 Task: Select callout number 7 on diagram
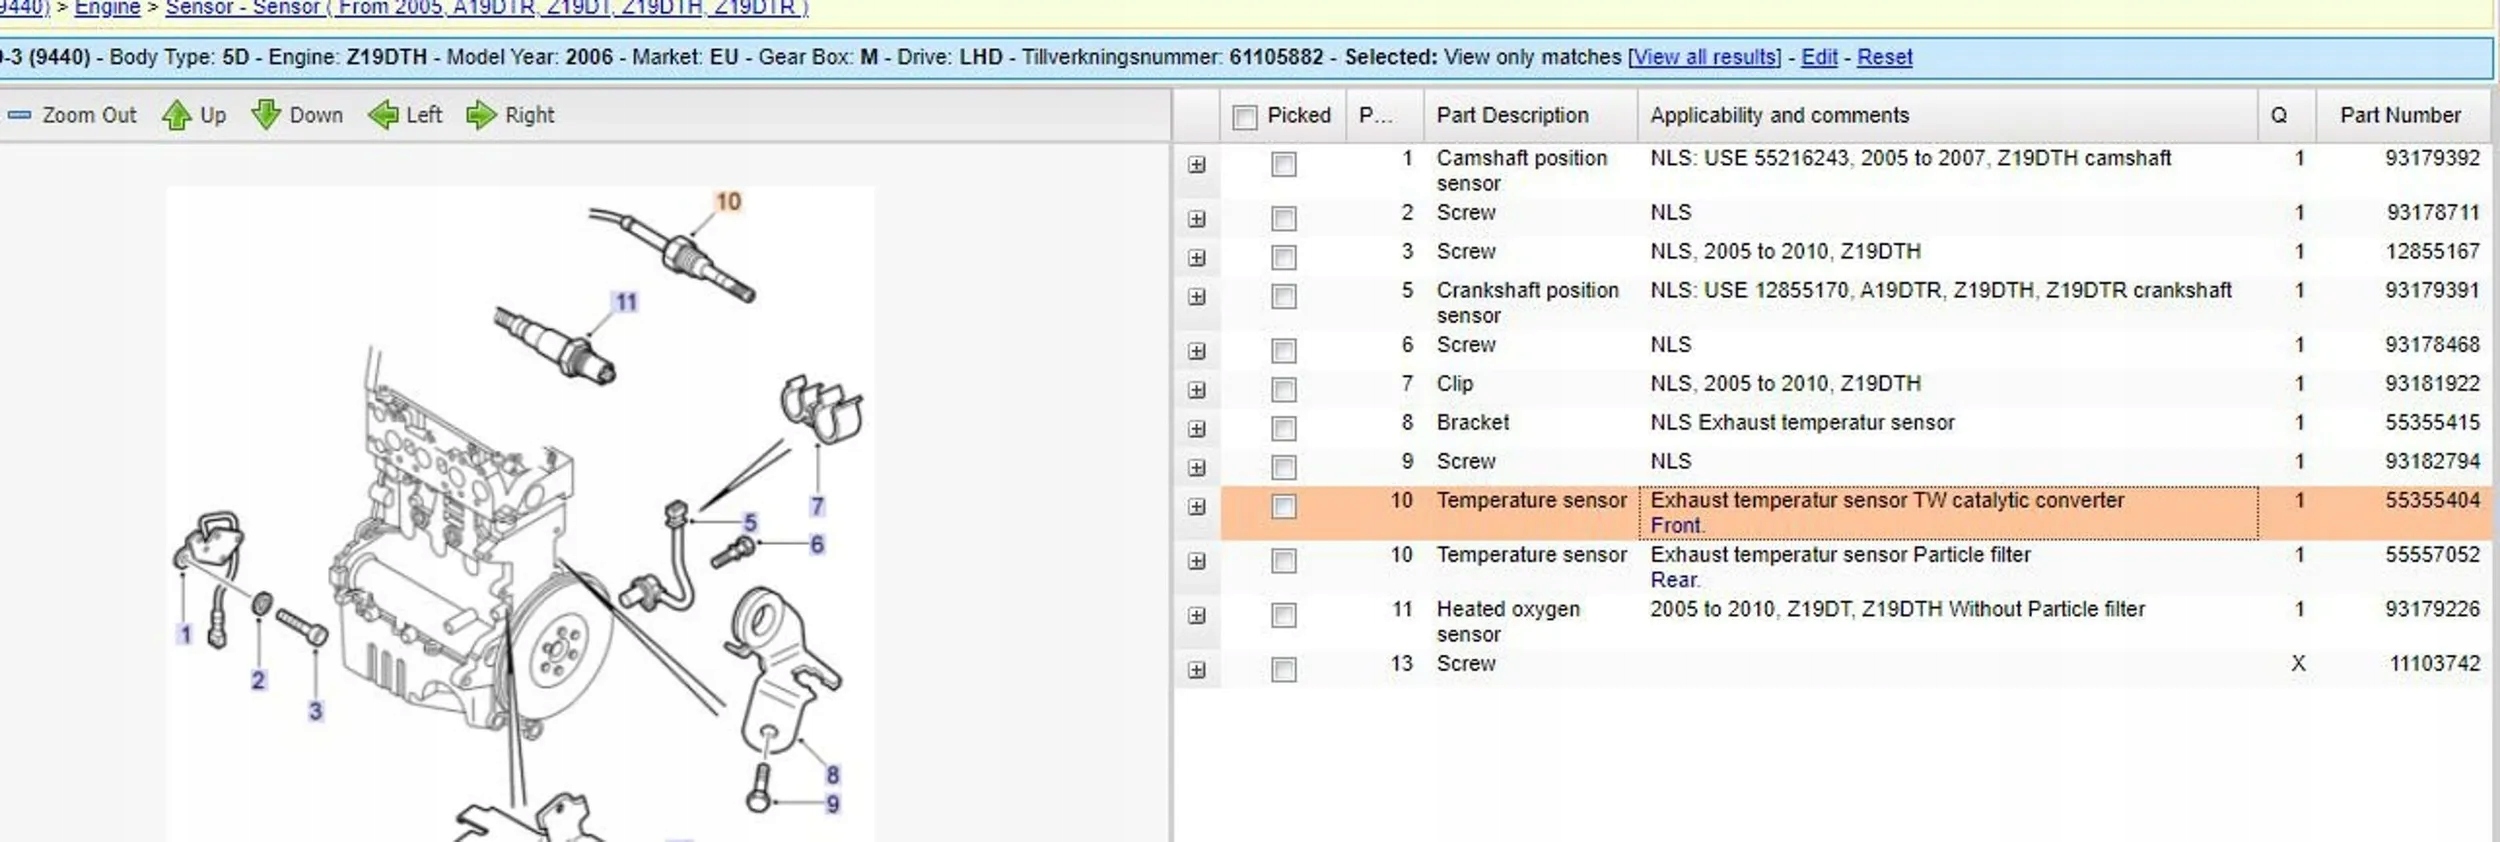pyautogui.click(x=817, y=506)
